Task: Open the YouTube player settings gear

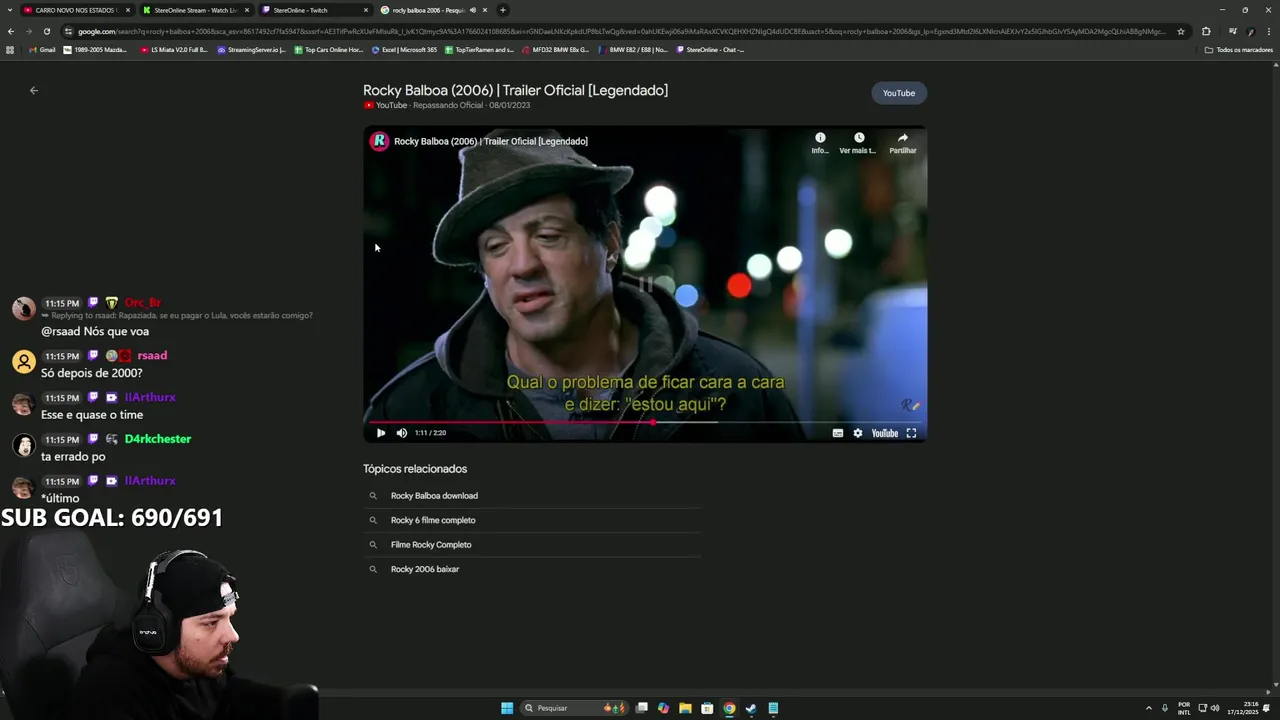Action: (858, 433)
